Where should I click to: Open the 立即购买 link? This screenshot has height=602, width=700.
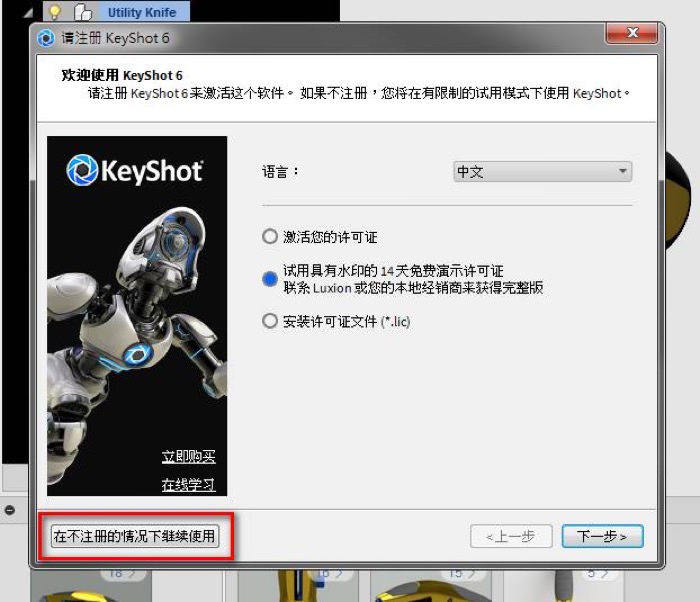[x=188, y=456]
